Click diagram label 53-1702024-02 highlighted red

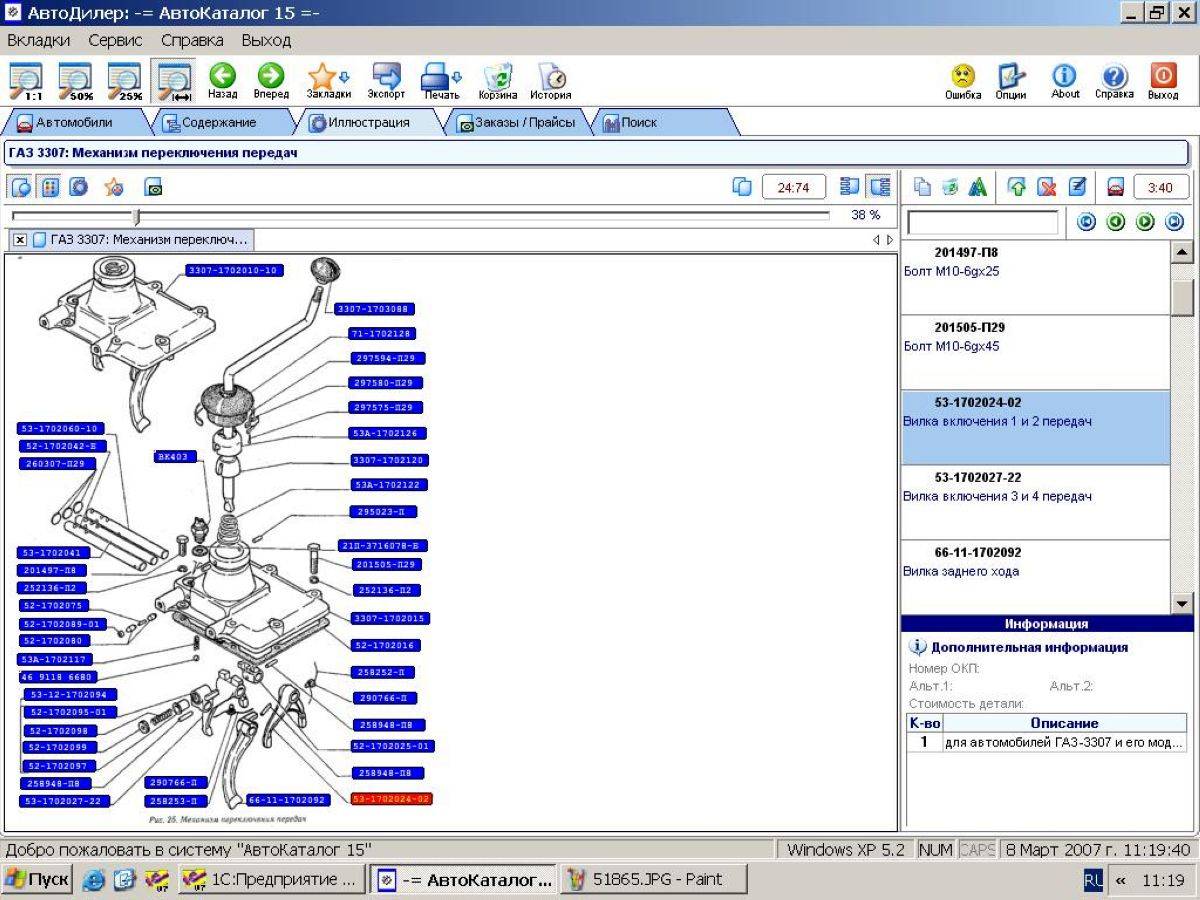click(x=392, y=799)
